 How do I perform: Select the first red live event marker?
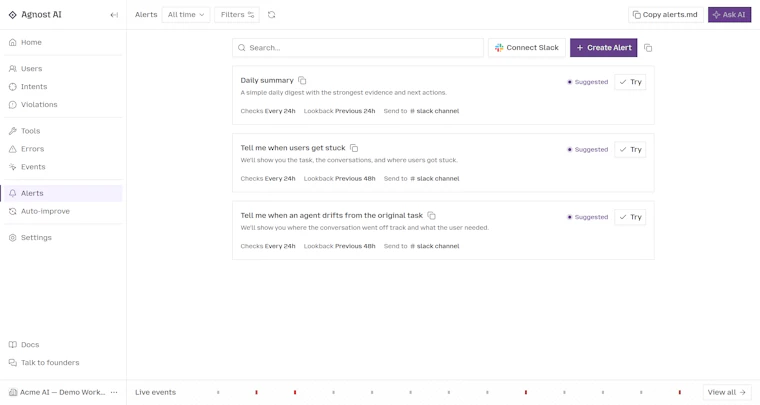click(x=256, y=392)
